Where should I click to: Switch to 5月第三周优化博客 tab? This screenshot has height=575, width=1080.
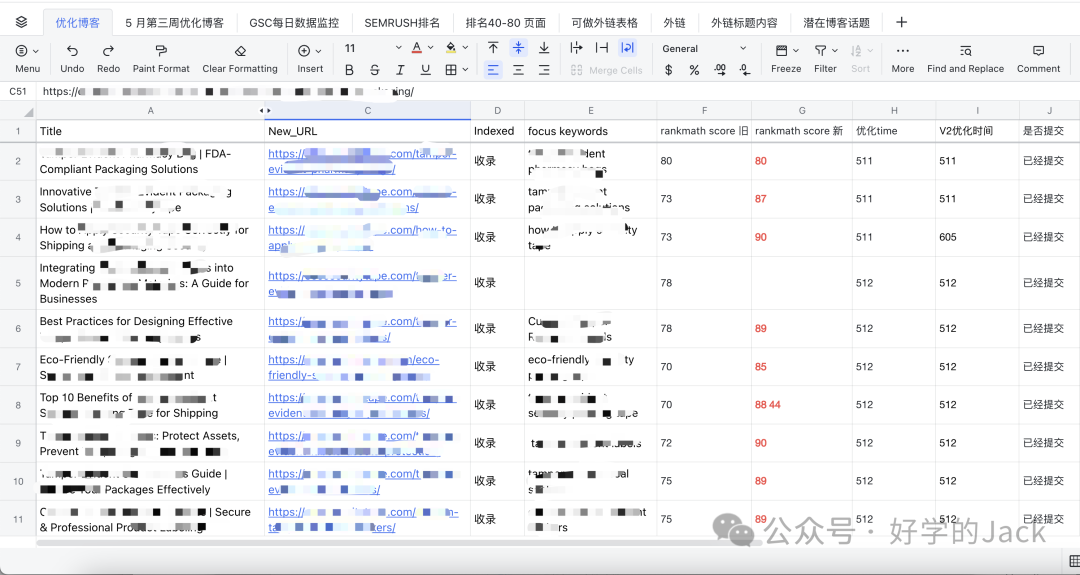tap(174, 23)
